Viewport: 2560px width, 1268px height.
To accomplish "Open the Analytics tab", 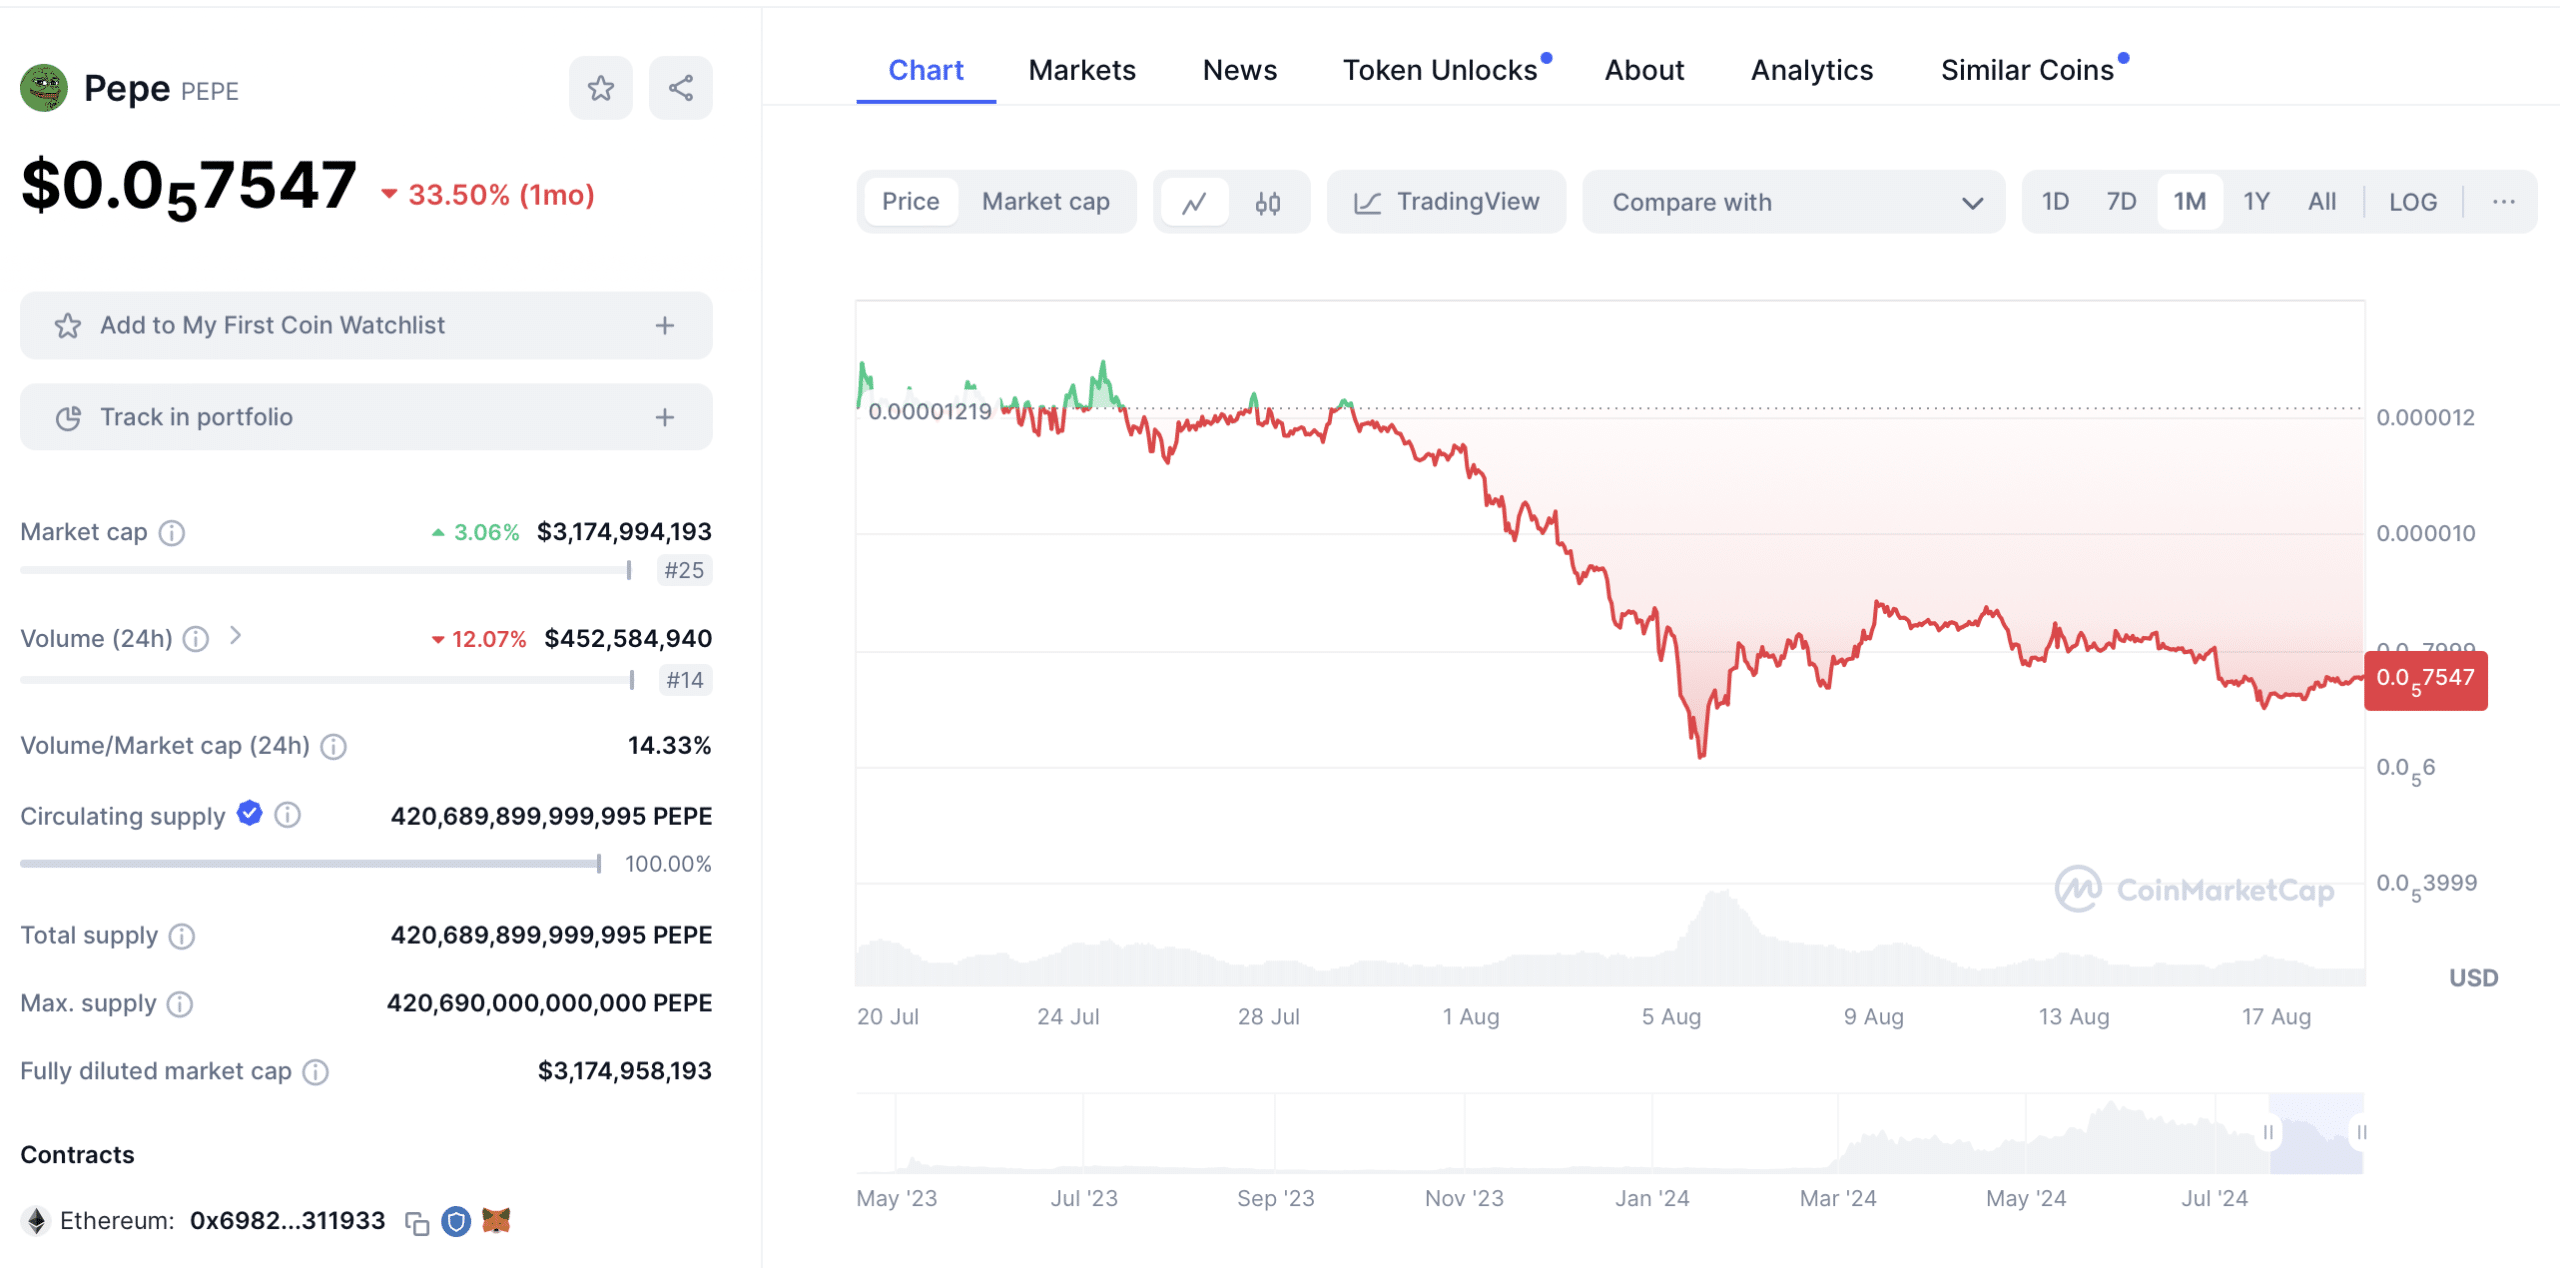I will pos(1812,70).
